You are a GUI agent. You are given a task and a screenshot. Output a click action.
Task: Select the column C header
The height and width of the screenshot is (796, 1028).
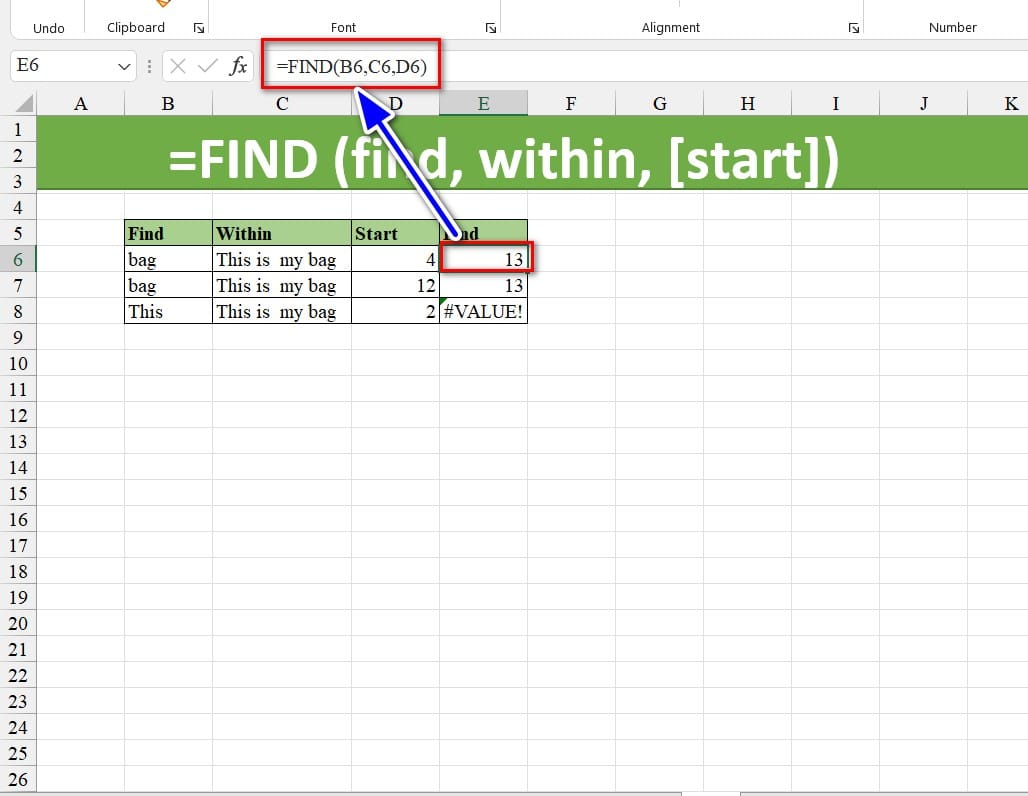coord(282,103)
